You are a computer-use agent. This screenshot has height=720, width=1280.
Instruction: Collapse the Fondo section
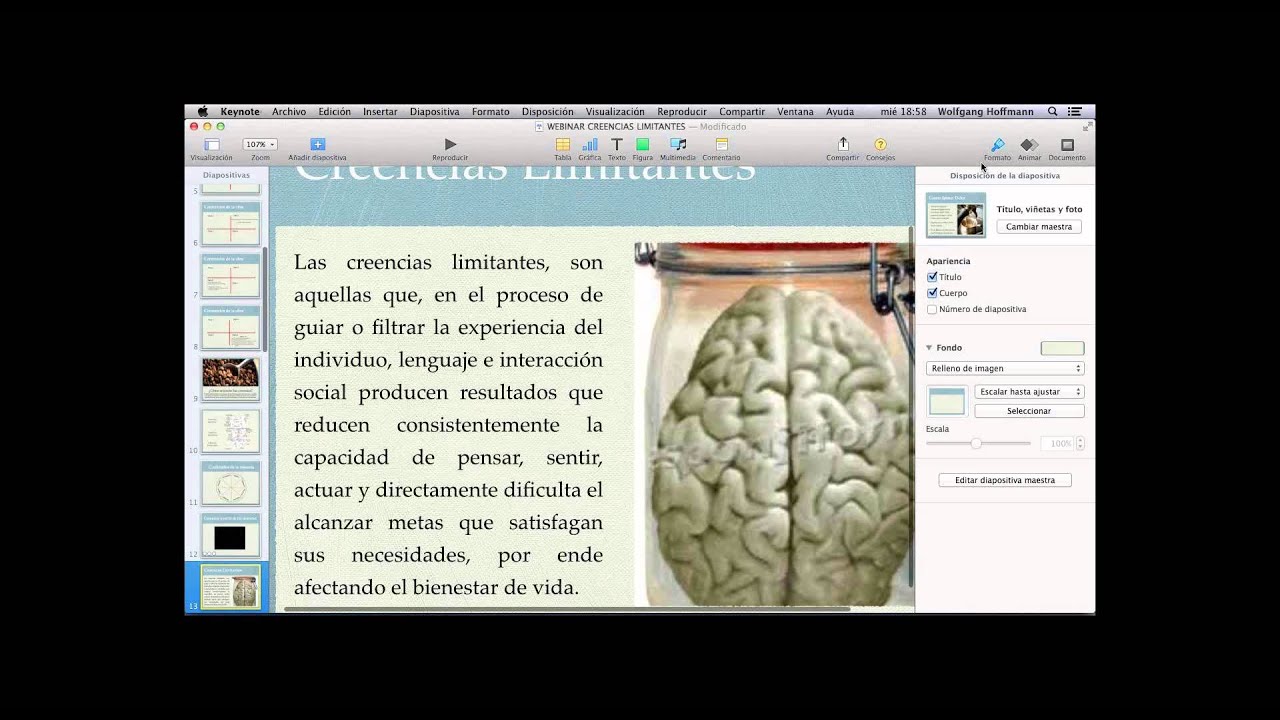[x=929, y=348]
